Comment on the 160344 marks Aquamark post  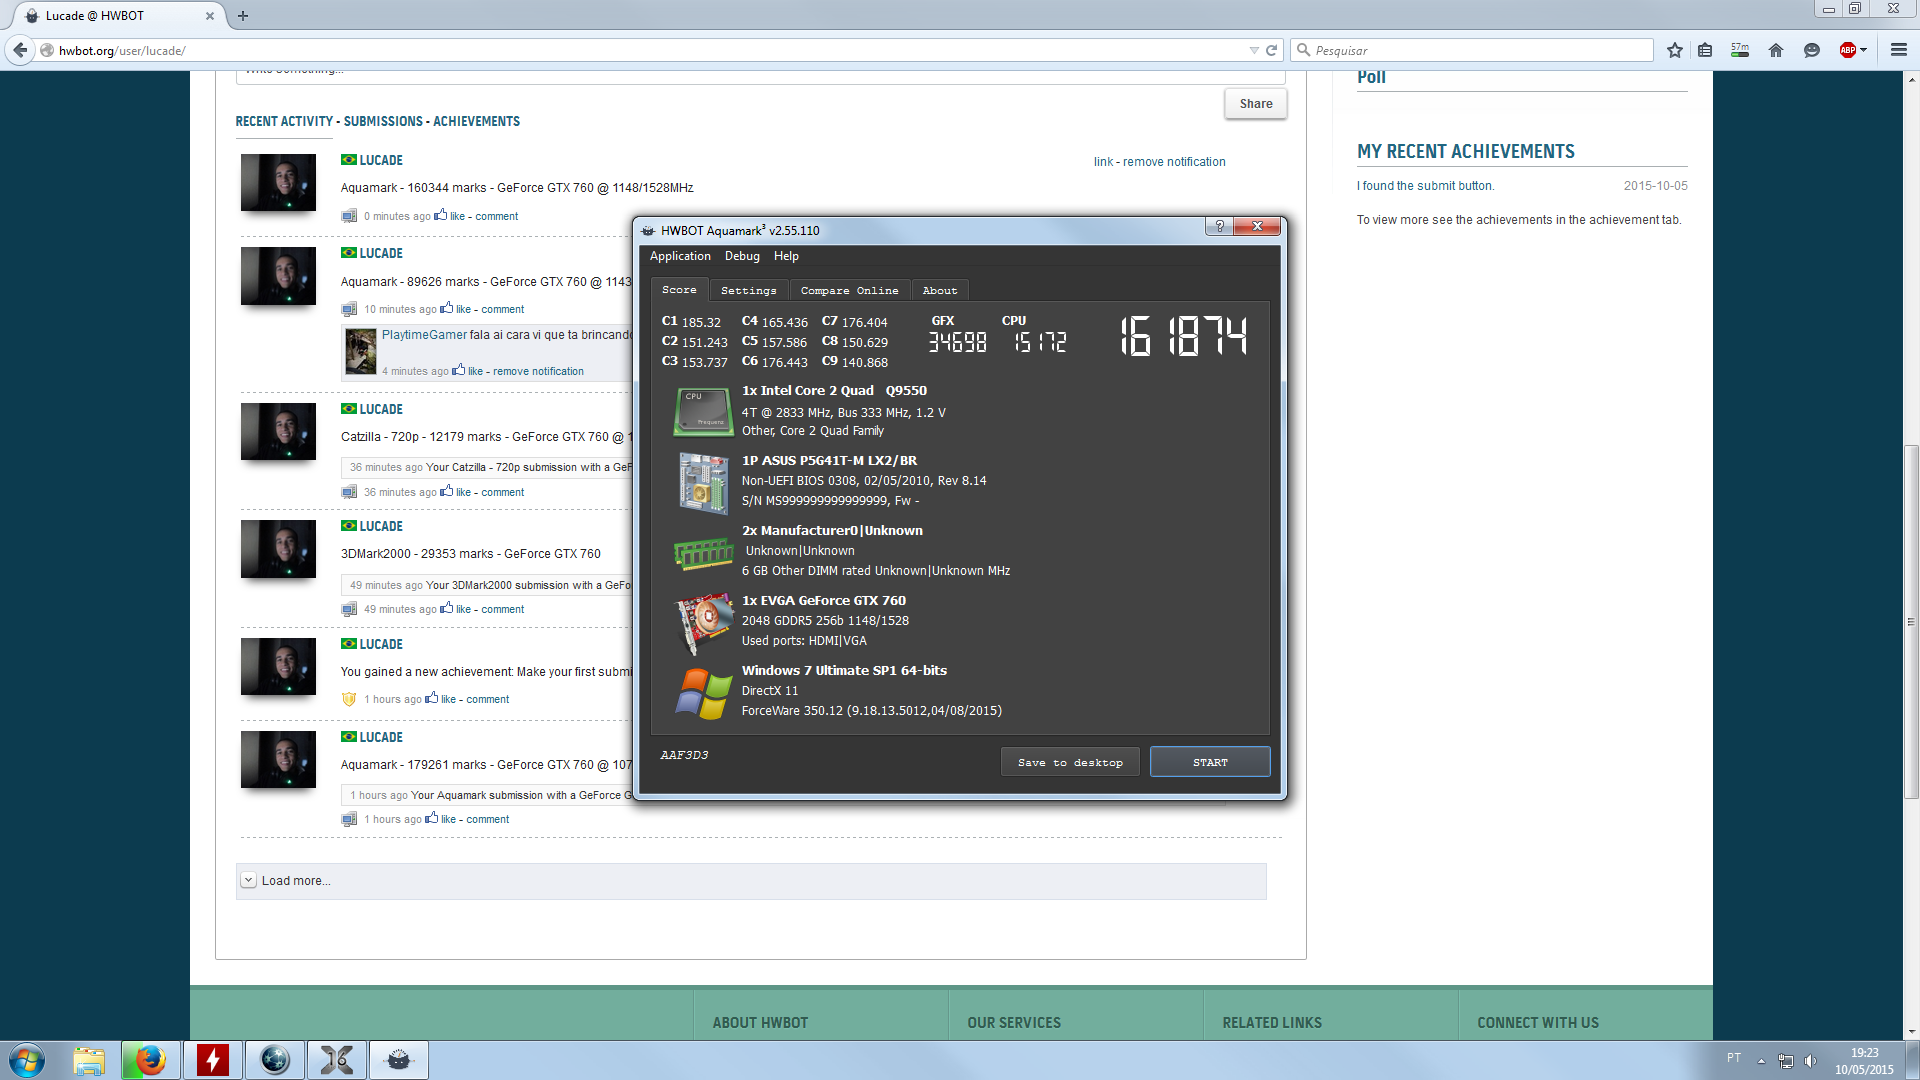click(x=496, y=216)
